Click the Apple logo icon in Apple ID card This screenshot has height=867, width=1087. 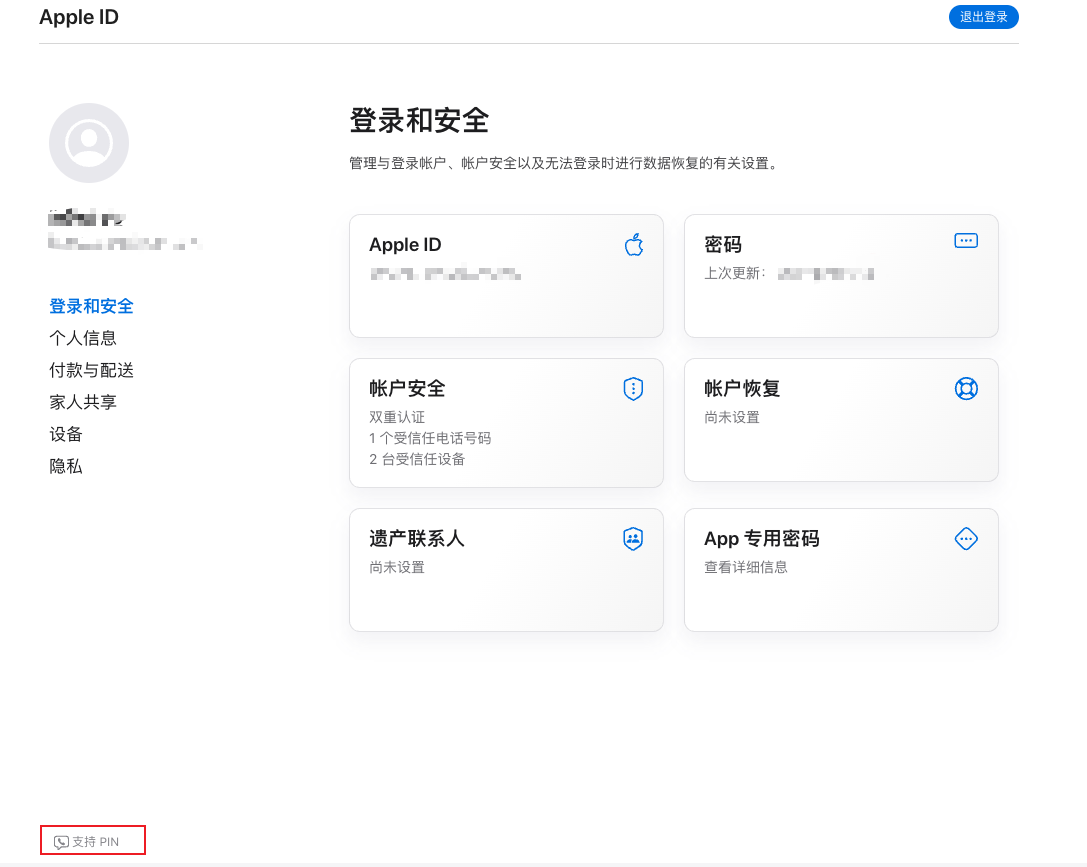click(x=634, y=245)
